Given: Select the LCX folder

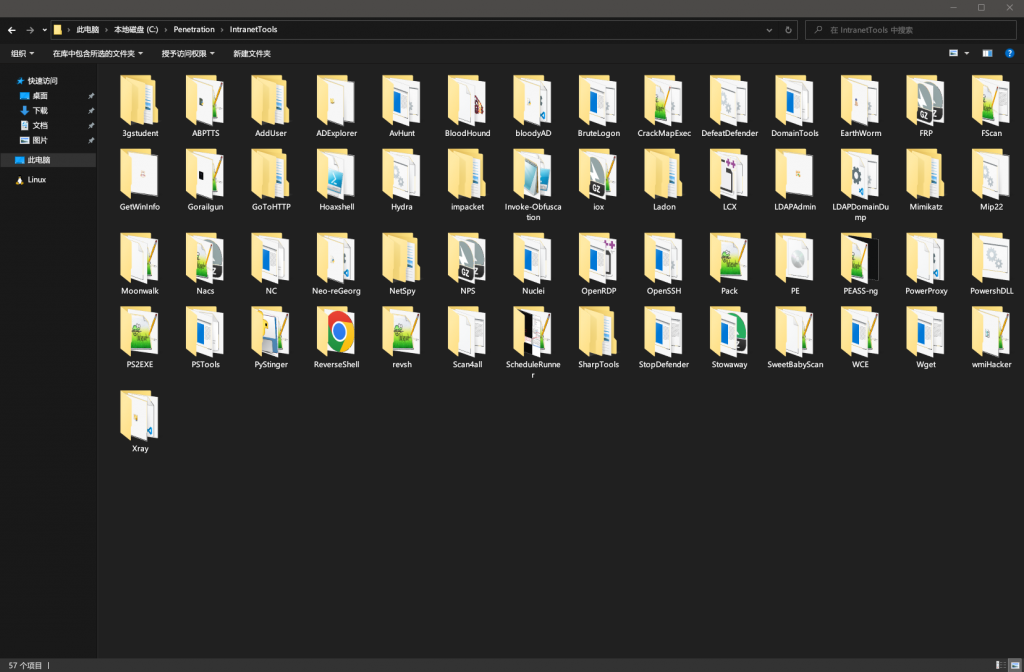Looking at the screenshot, I should [x=729, y=180].
